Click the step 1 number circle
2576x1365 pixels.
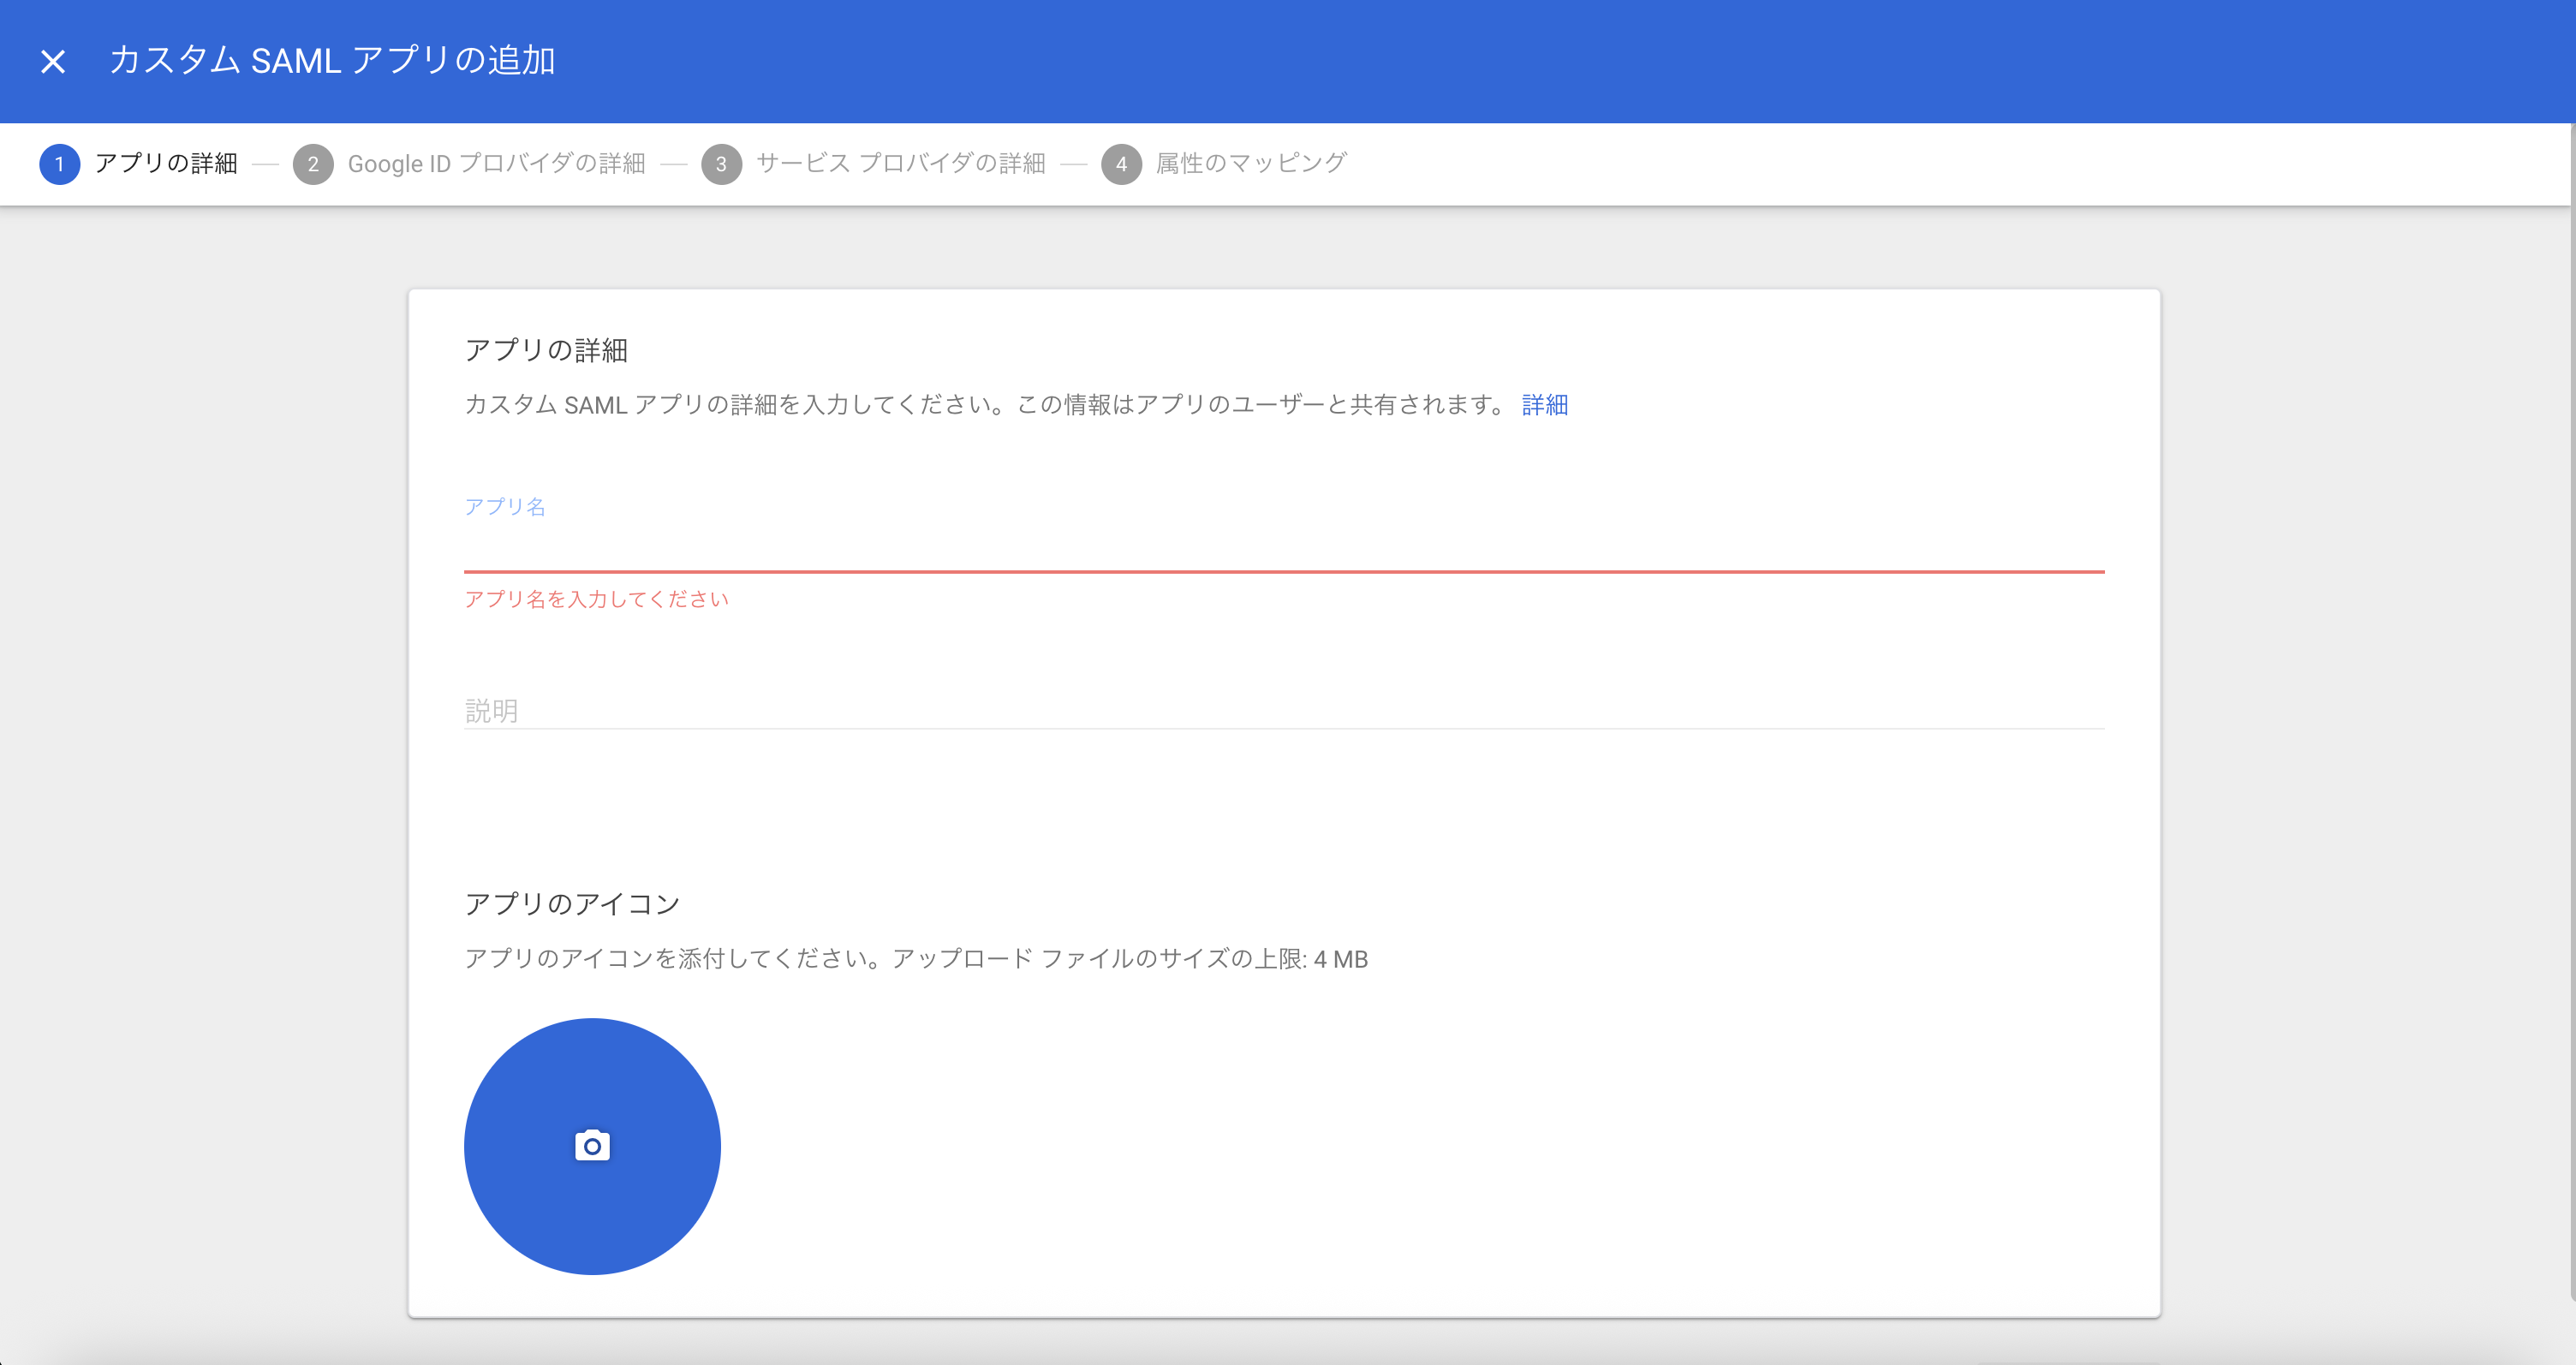59,164
